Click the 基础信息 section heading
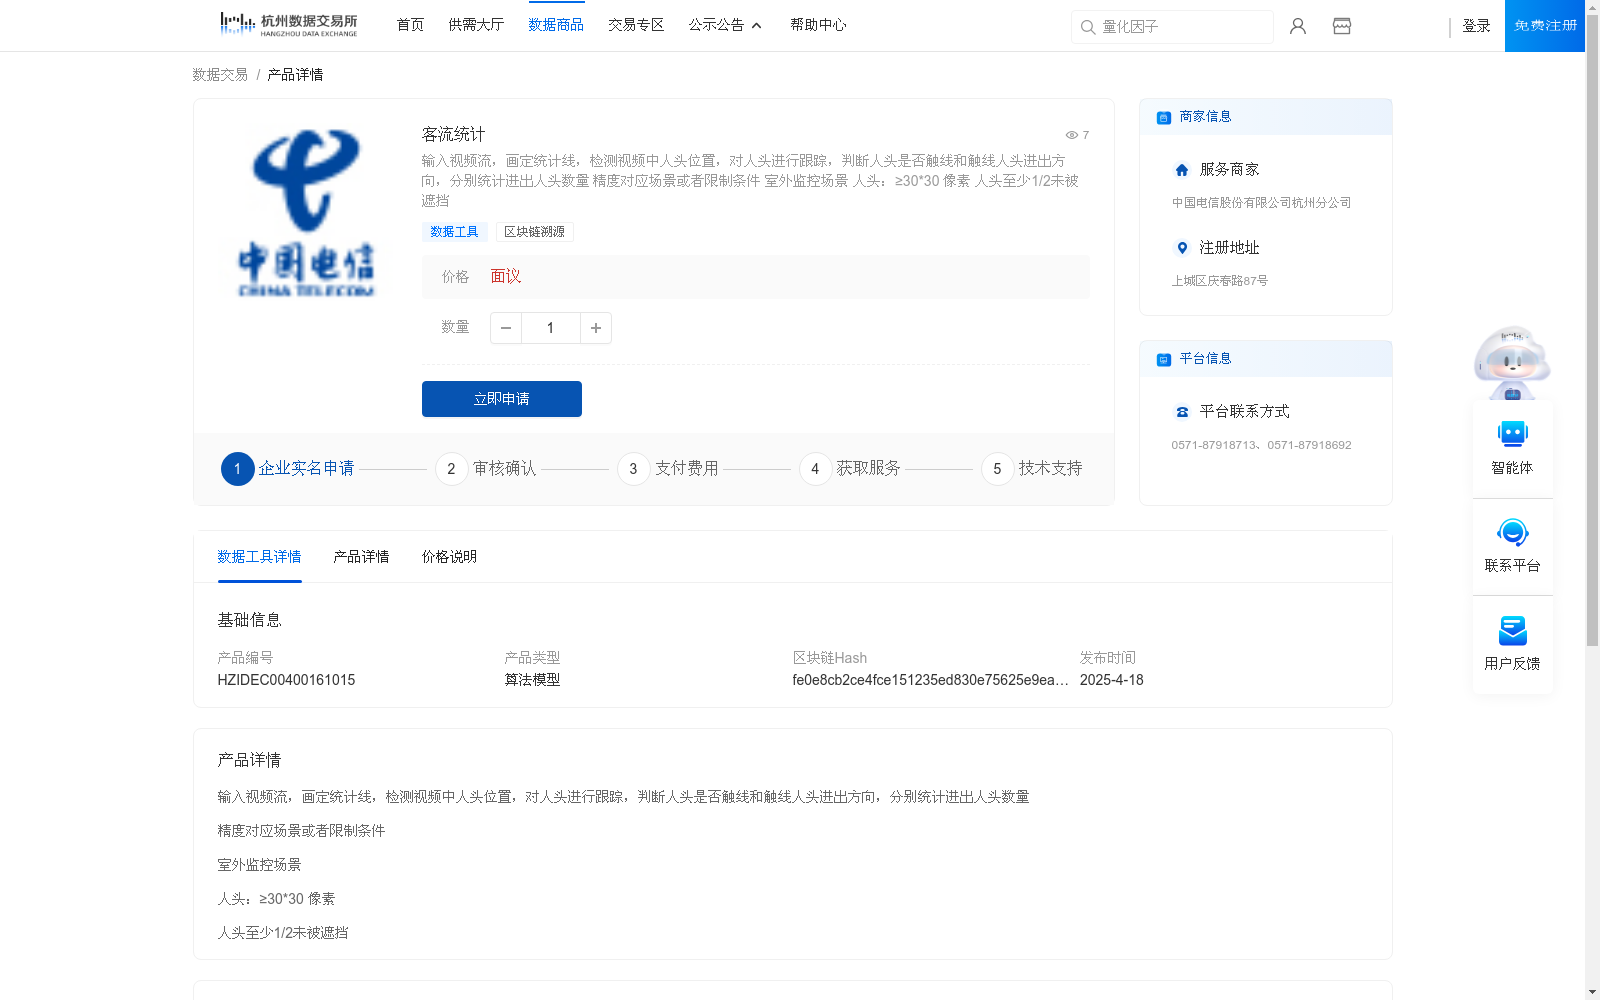Viewport: 1600px width, 1000px height. 249,620
